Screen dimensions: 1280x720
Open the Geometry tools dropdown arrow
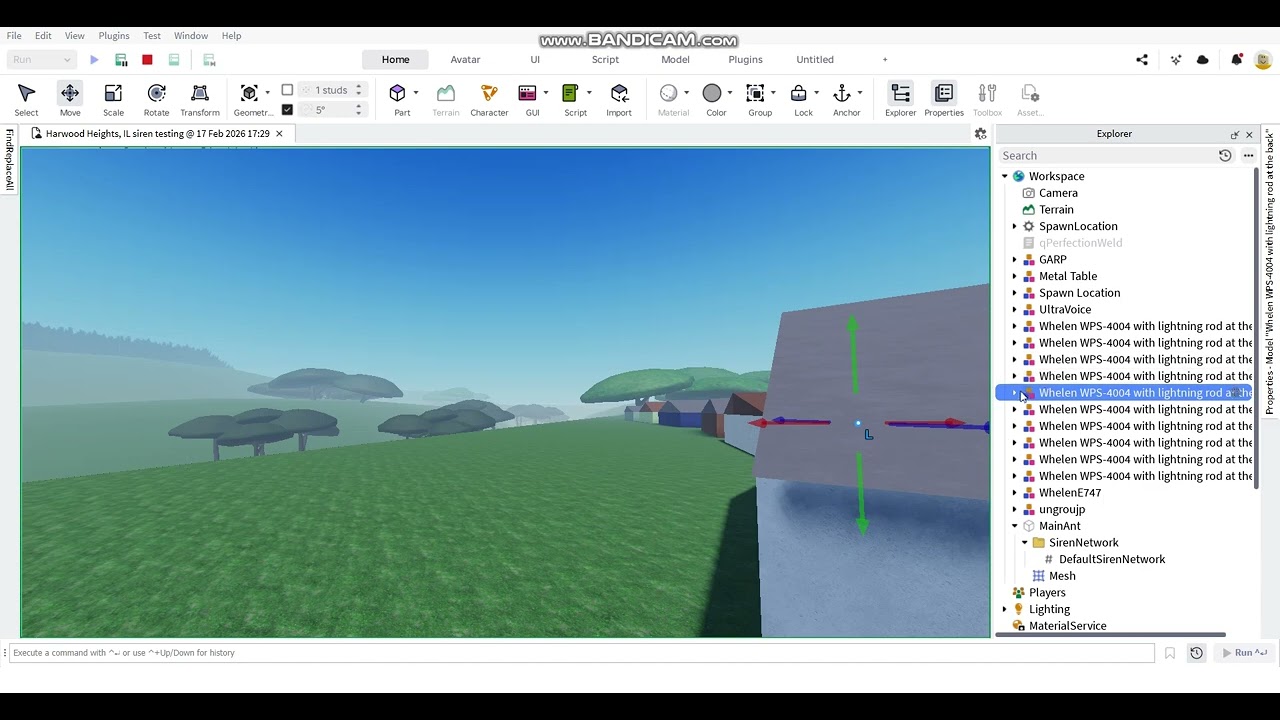267,93
